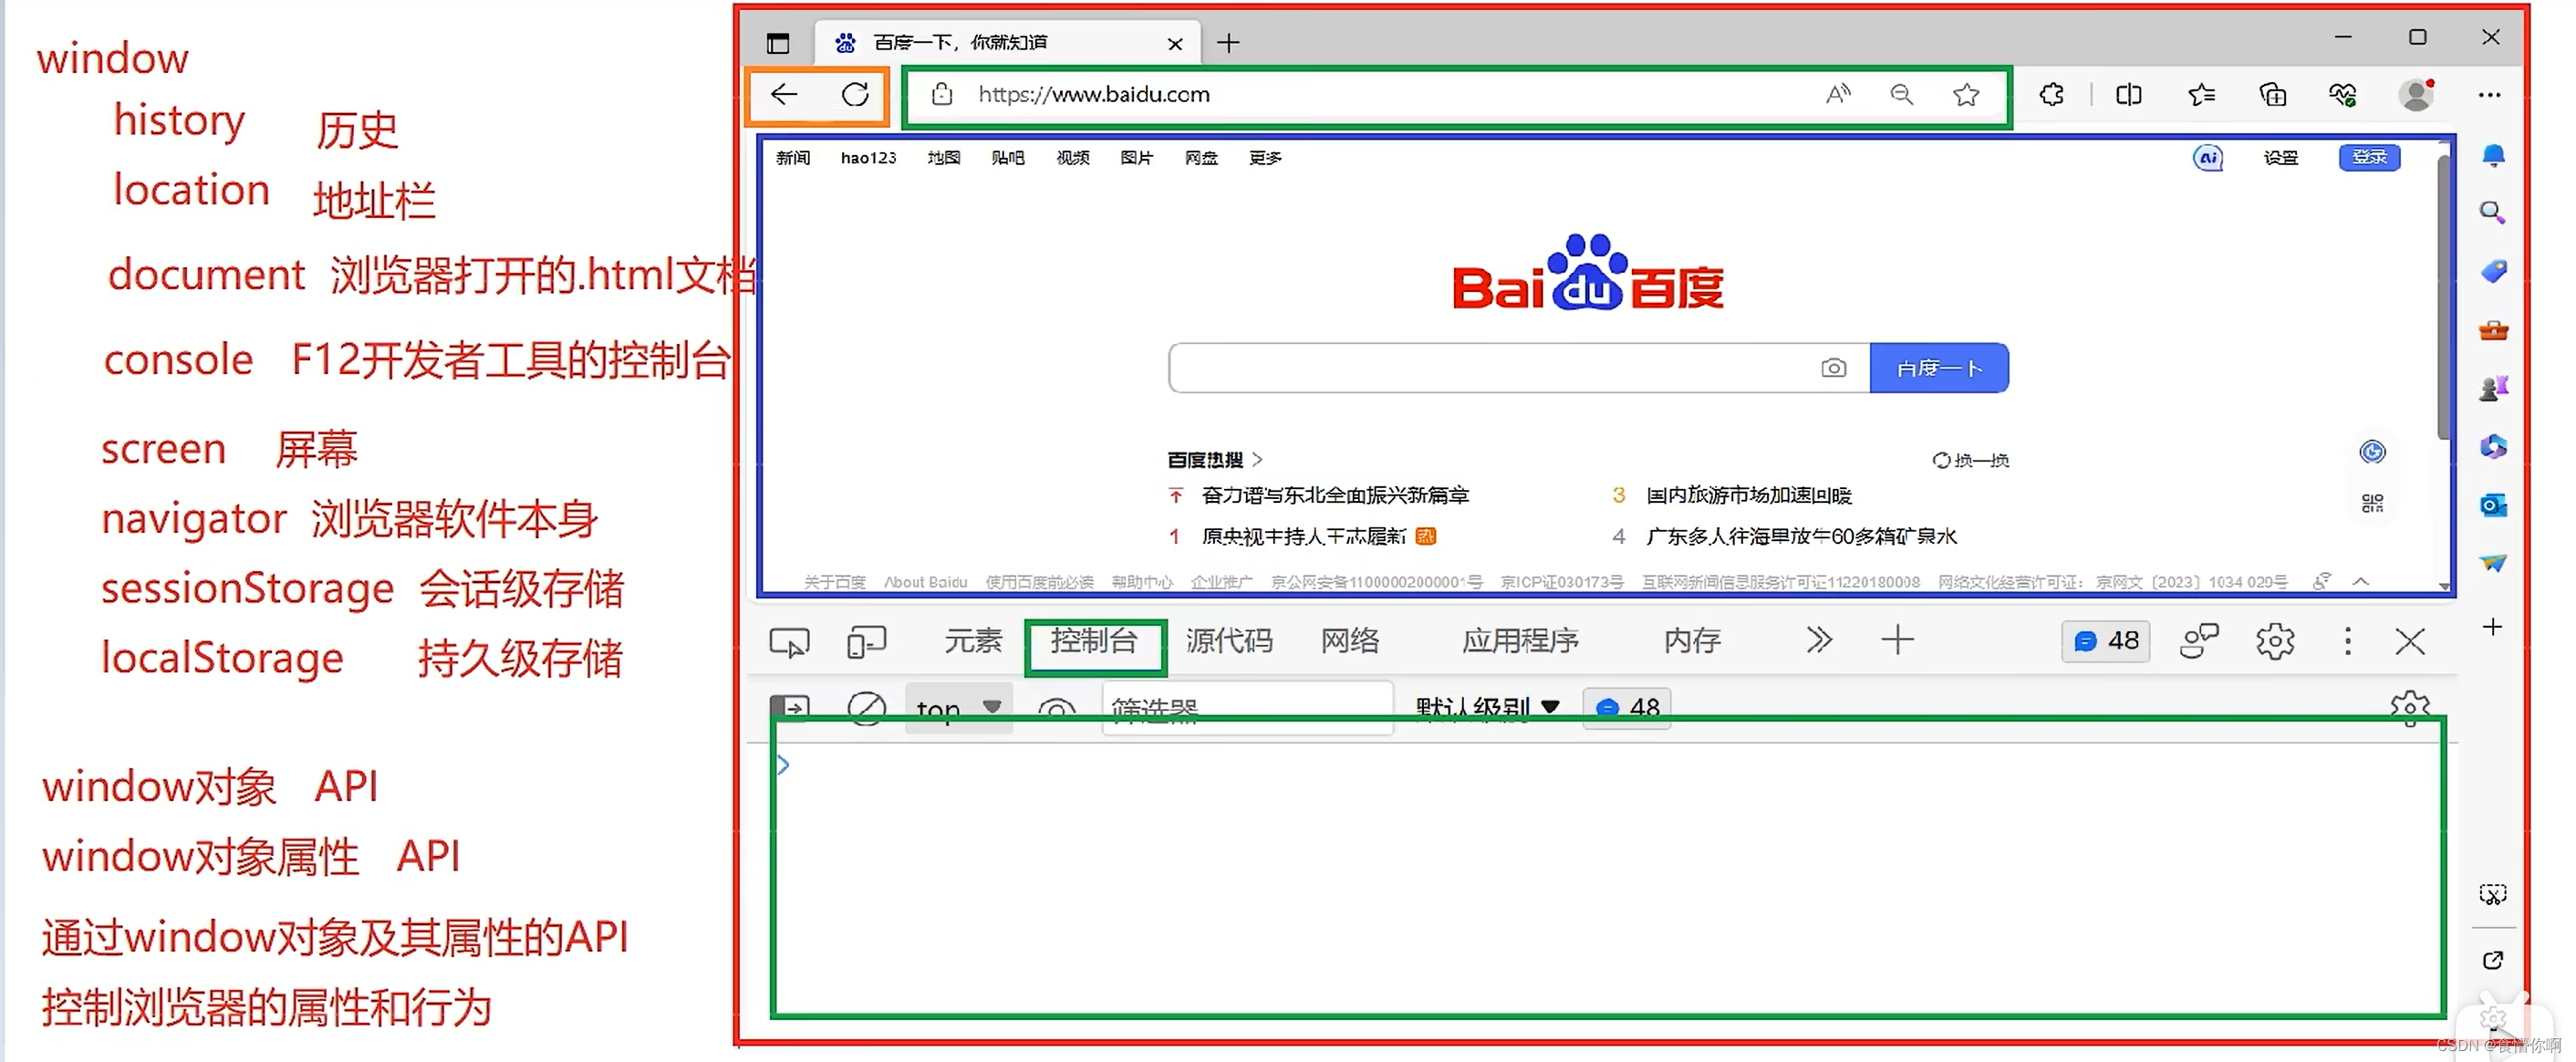Switch to 元素 tab in DevTools
The image size is (2576, 1062).
973,641
